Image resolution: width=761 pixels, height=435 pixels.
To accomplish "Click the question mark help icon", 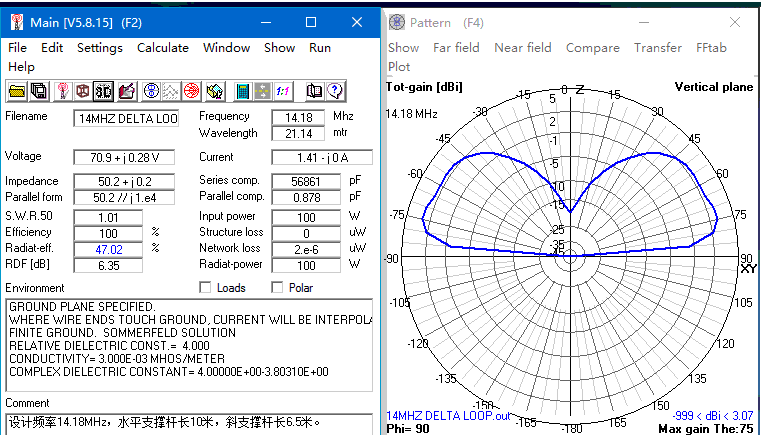I will tap(335, 91).
